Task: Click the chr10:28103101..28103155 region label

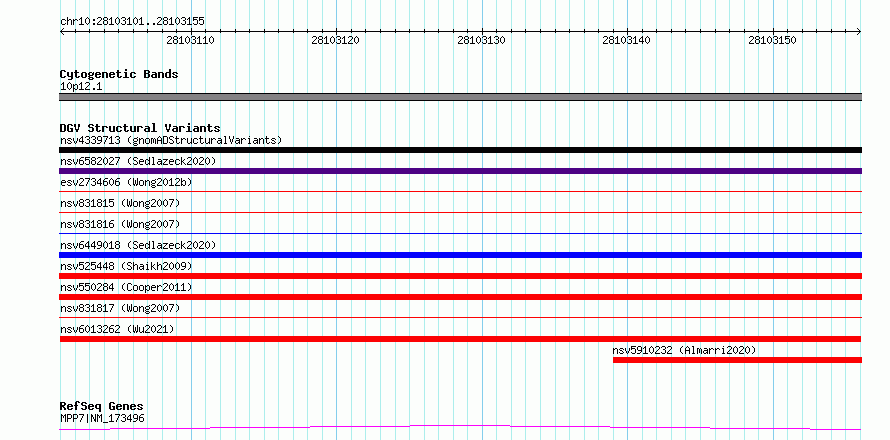Action: point(132,22)
